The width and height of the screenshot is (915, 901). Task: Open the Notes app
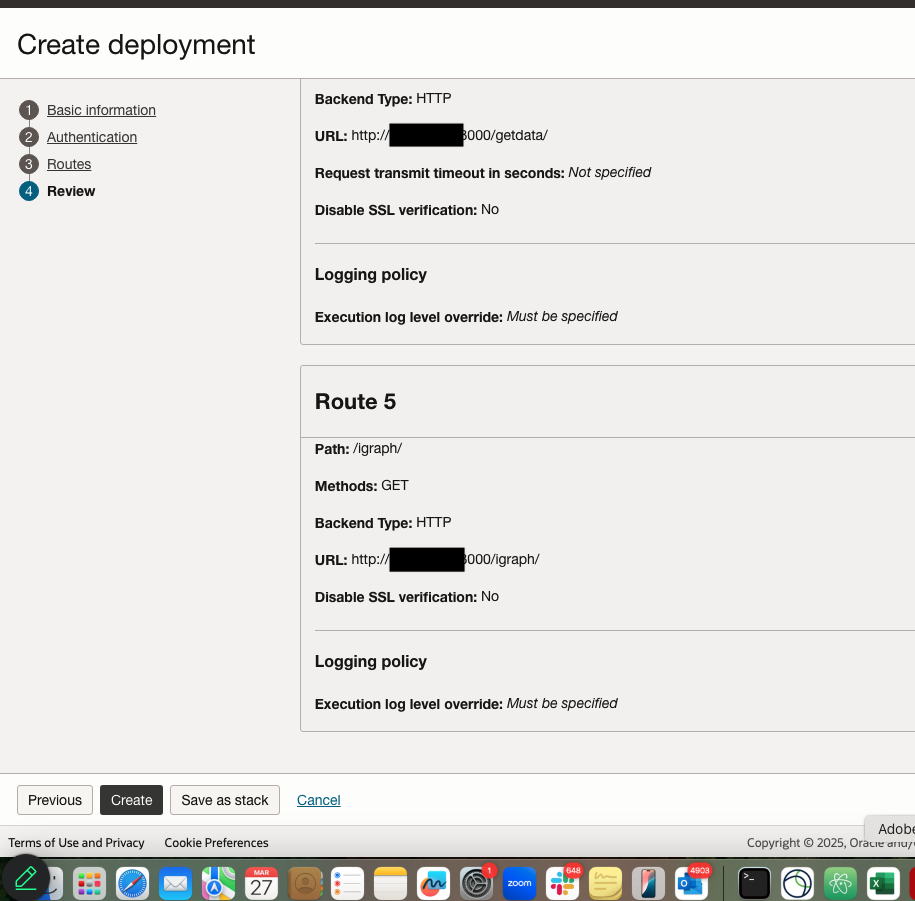pyautogui.click(x=390, y=883)
